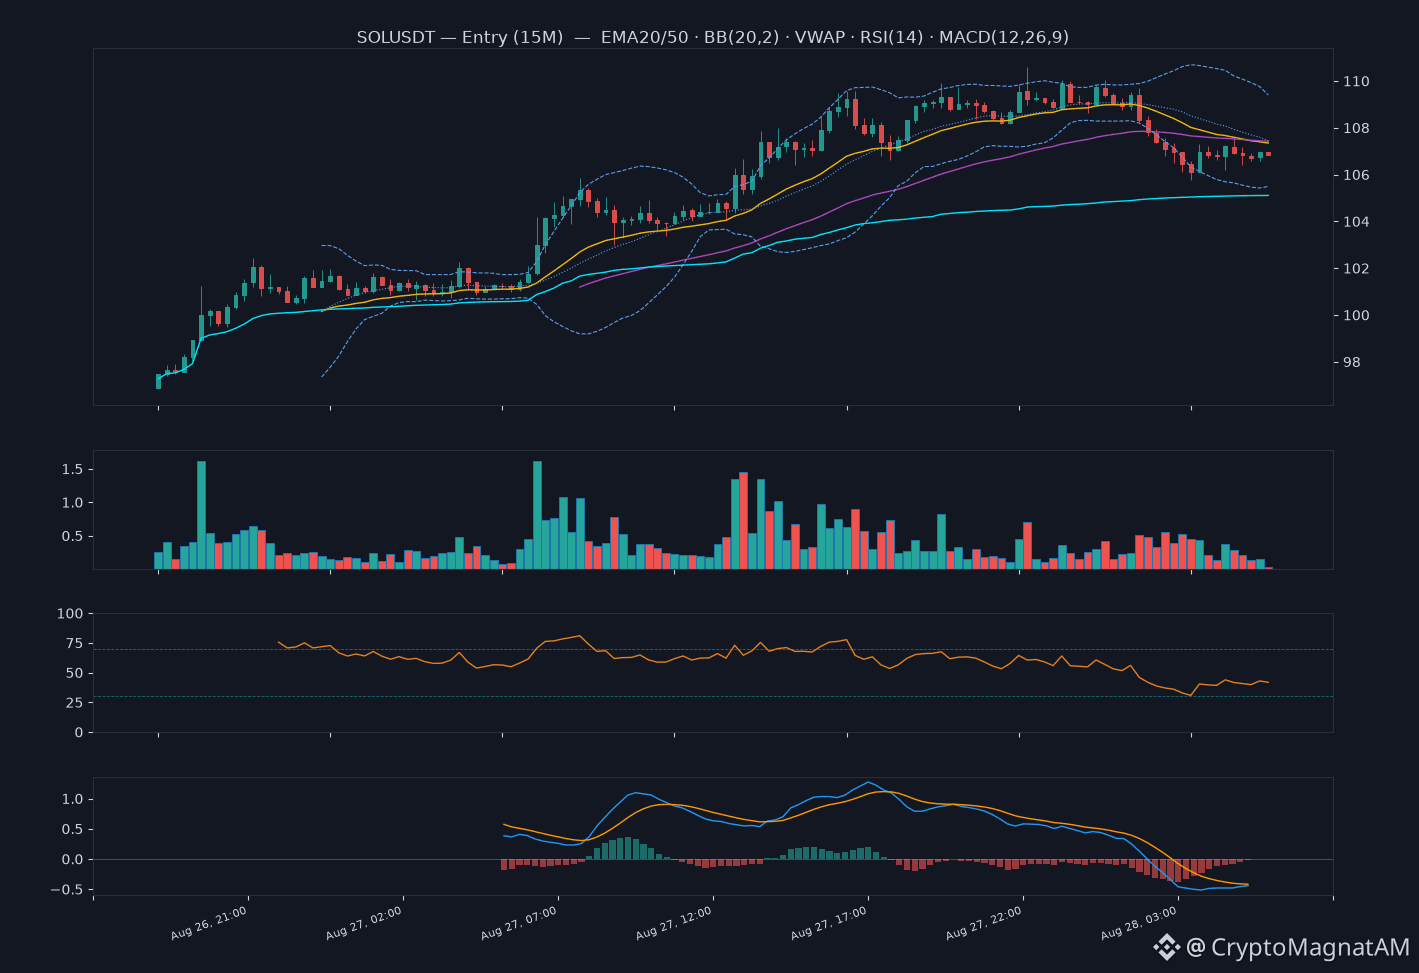1419x973 pixels.
Task: Click the Aug 27, 17:00 time label
Action: 829,923
